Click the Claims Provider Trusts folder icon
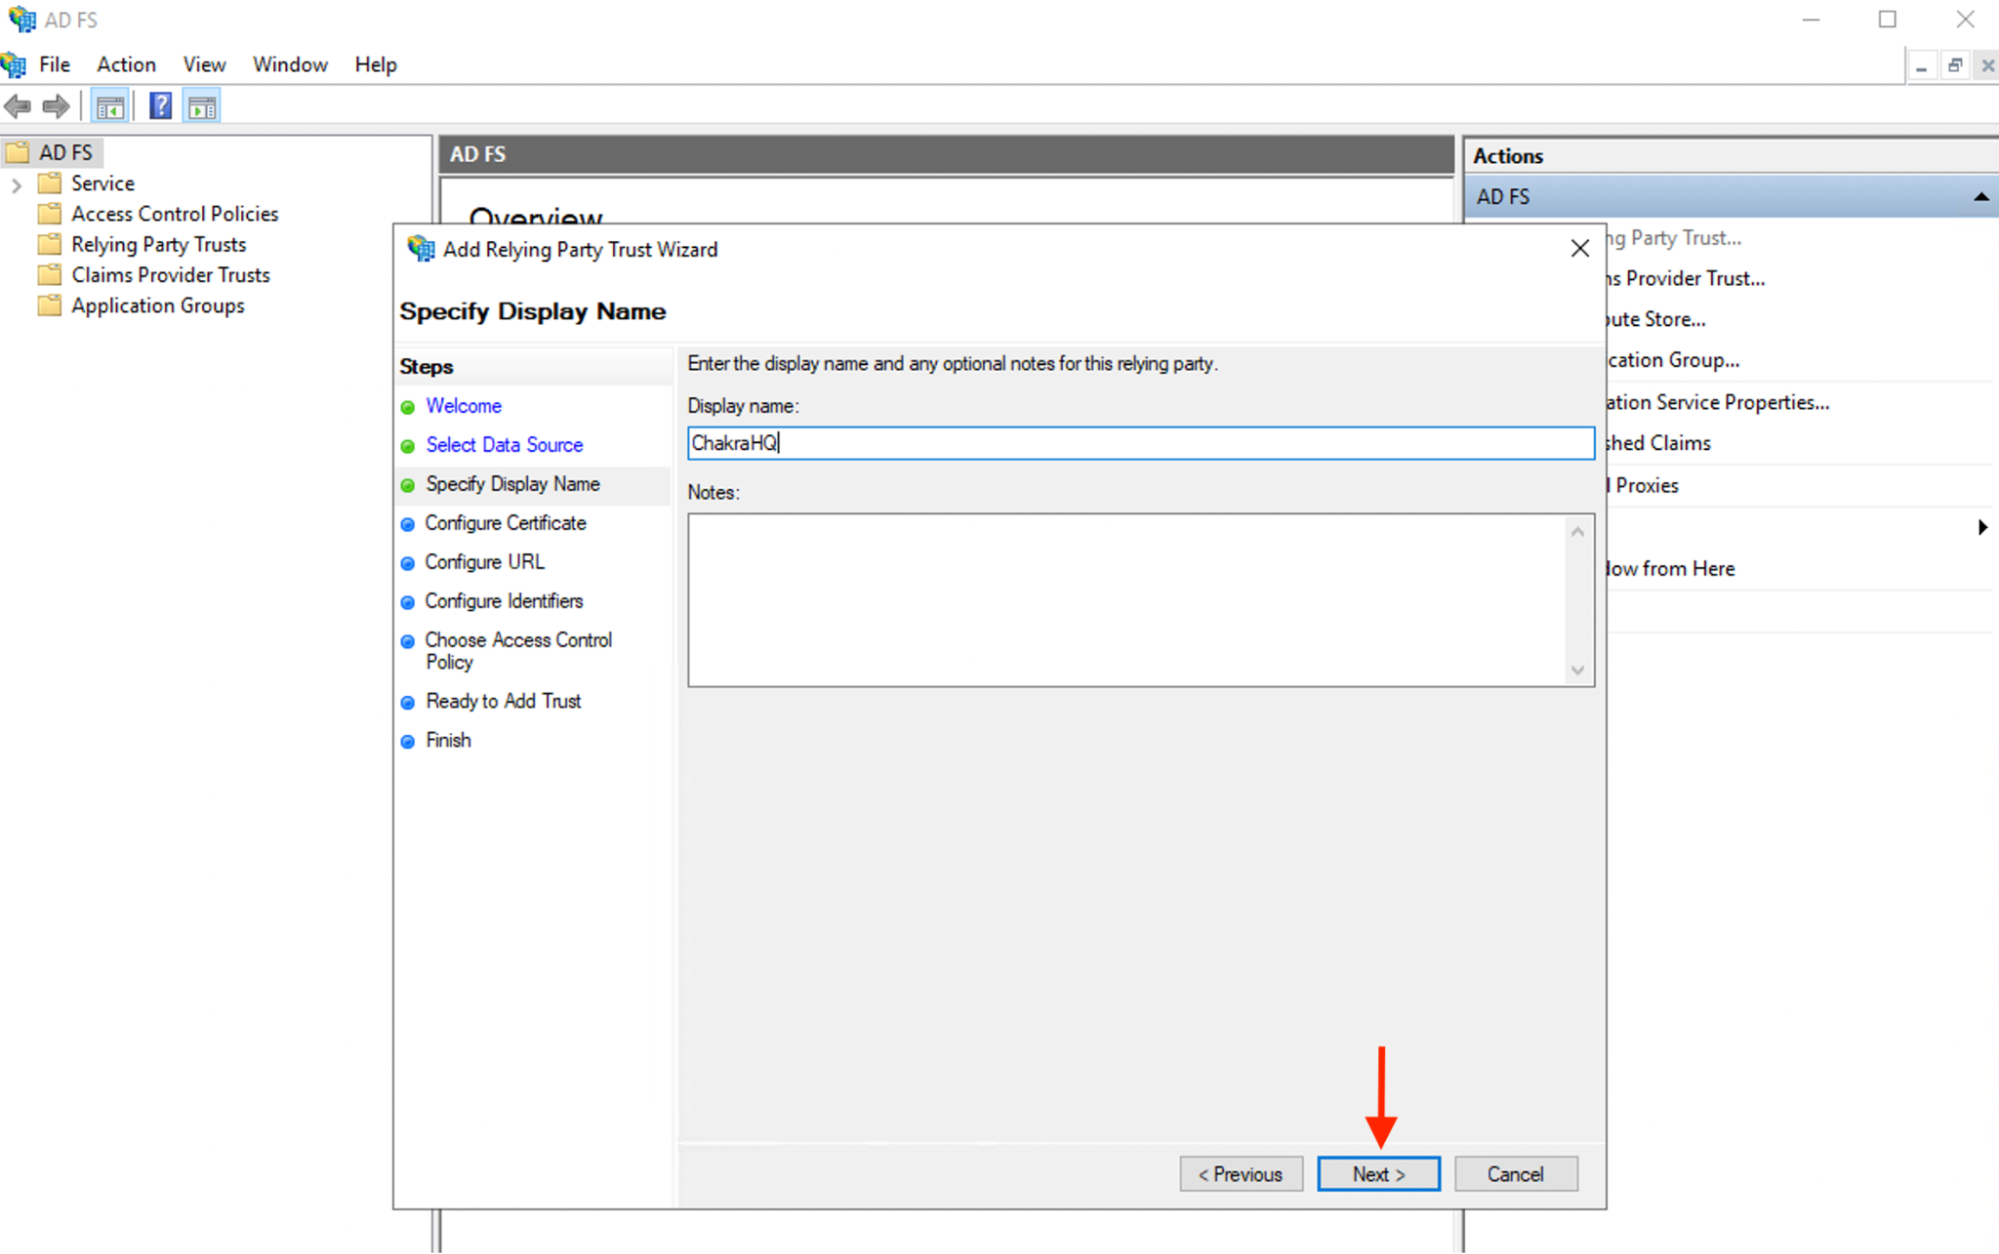The width and height of the screenshot is (1999, 1254). click(x=47, y=275)
